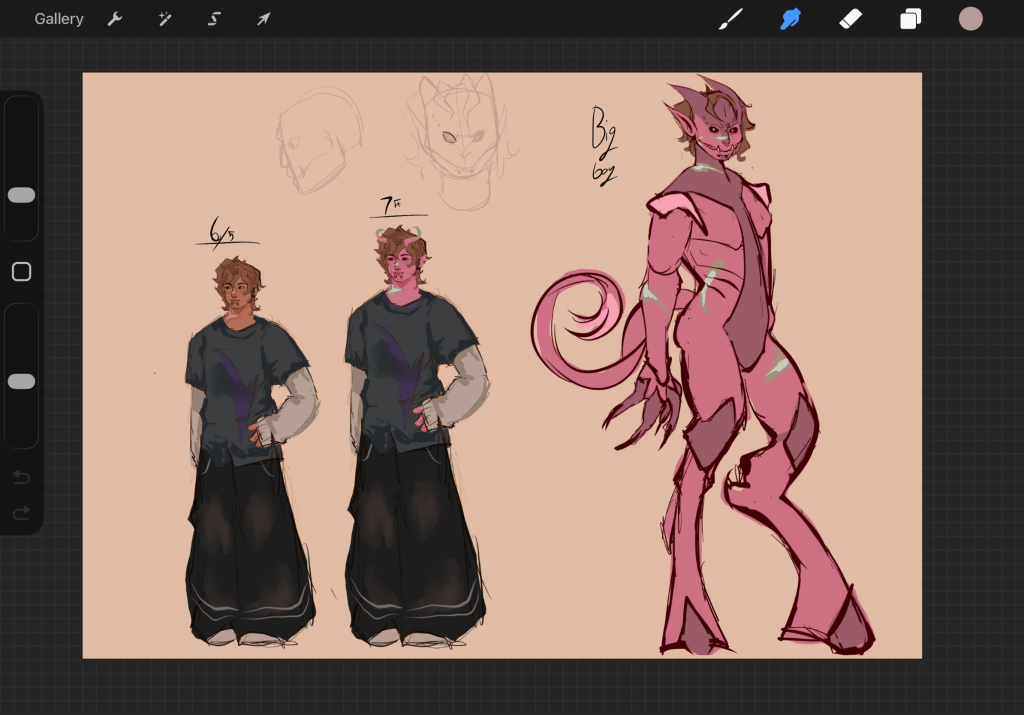The image size is (1024, 715).
Task: Undo the last stroke
Action: pyautogui.click(x=22, y=478)
